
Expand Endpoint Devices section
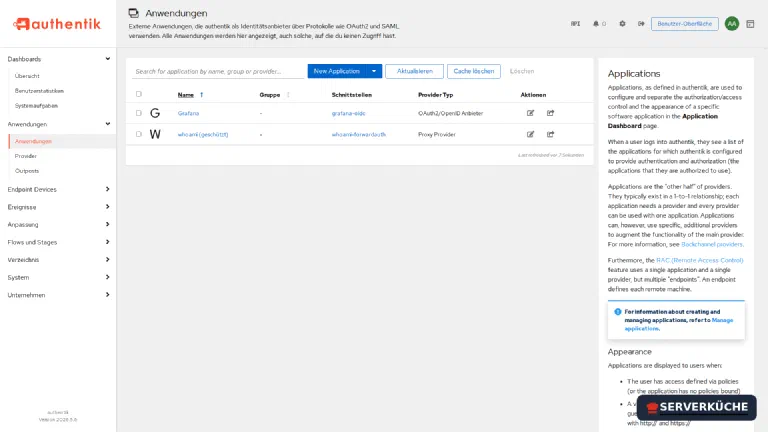point(108,189)
